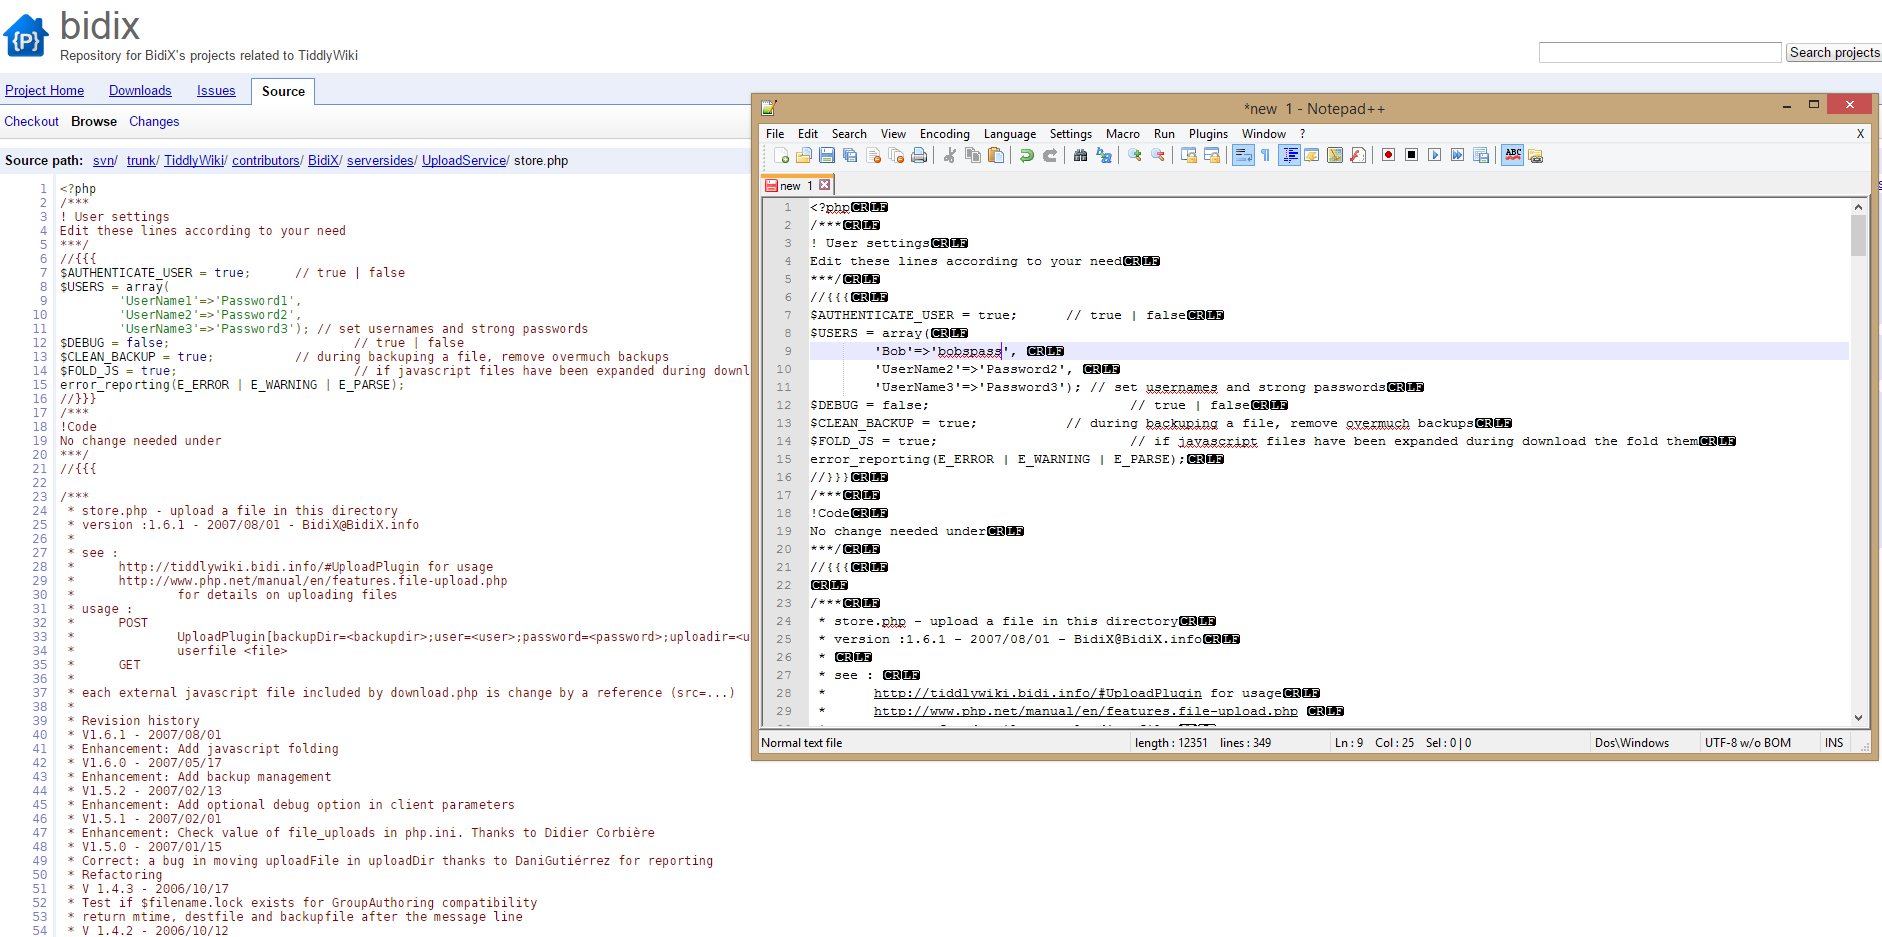
Task: Zoom out on the editor text
Action: point(1158,155)
